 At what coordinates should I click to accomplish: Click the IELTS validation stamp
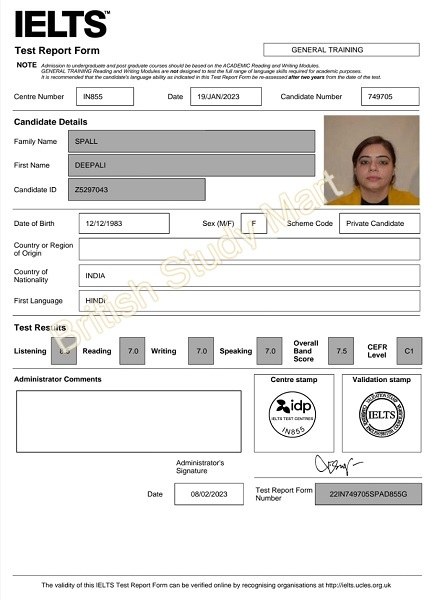point(382,414)
